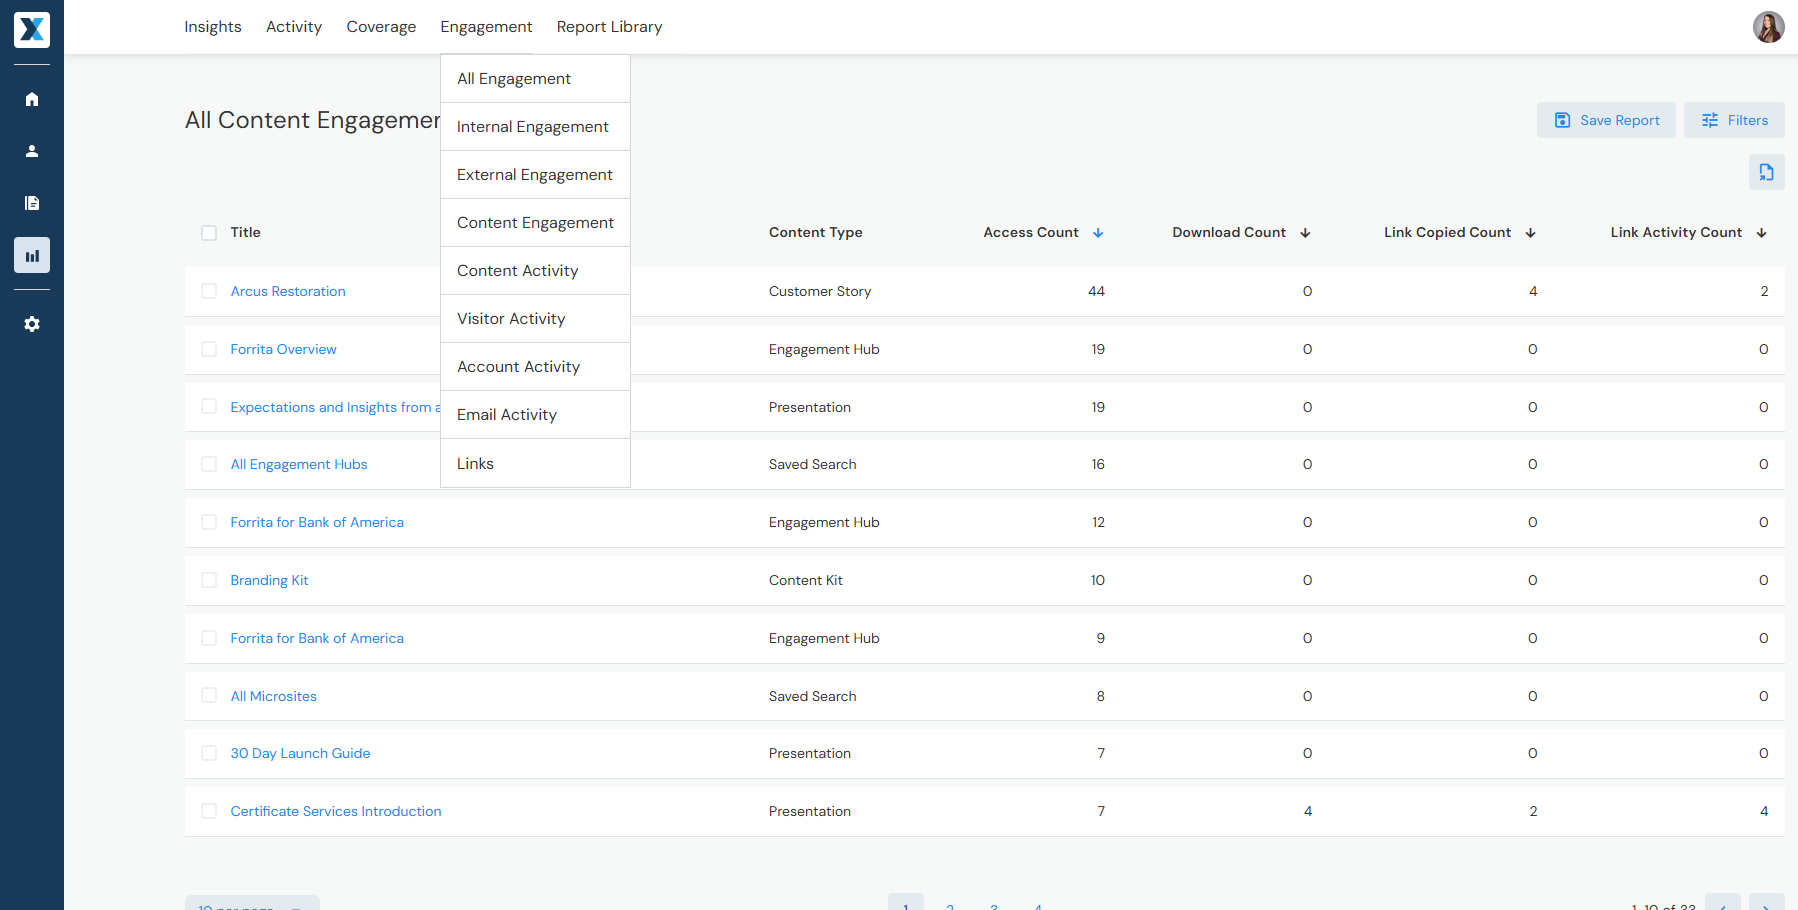Open the All Microsites link
The width and height of the screenshot is (1798, 910).
[273, 696]
